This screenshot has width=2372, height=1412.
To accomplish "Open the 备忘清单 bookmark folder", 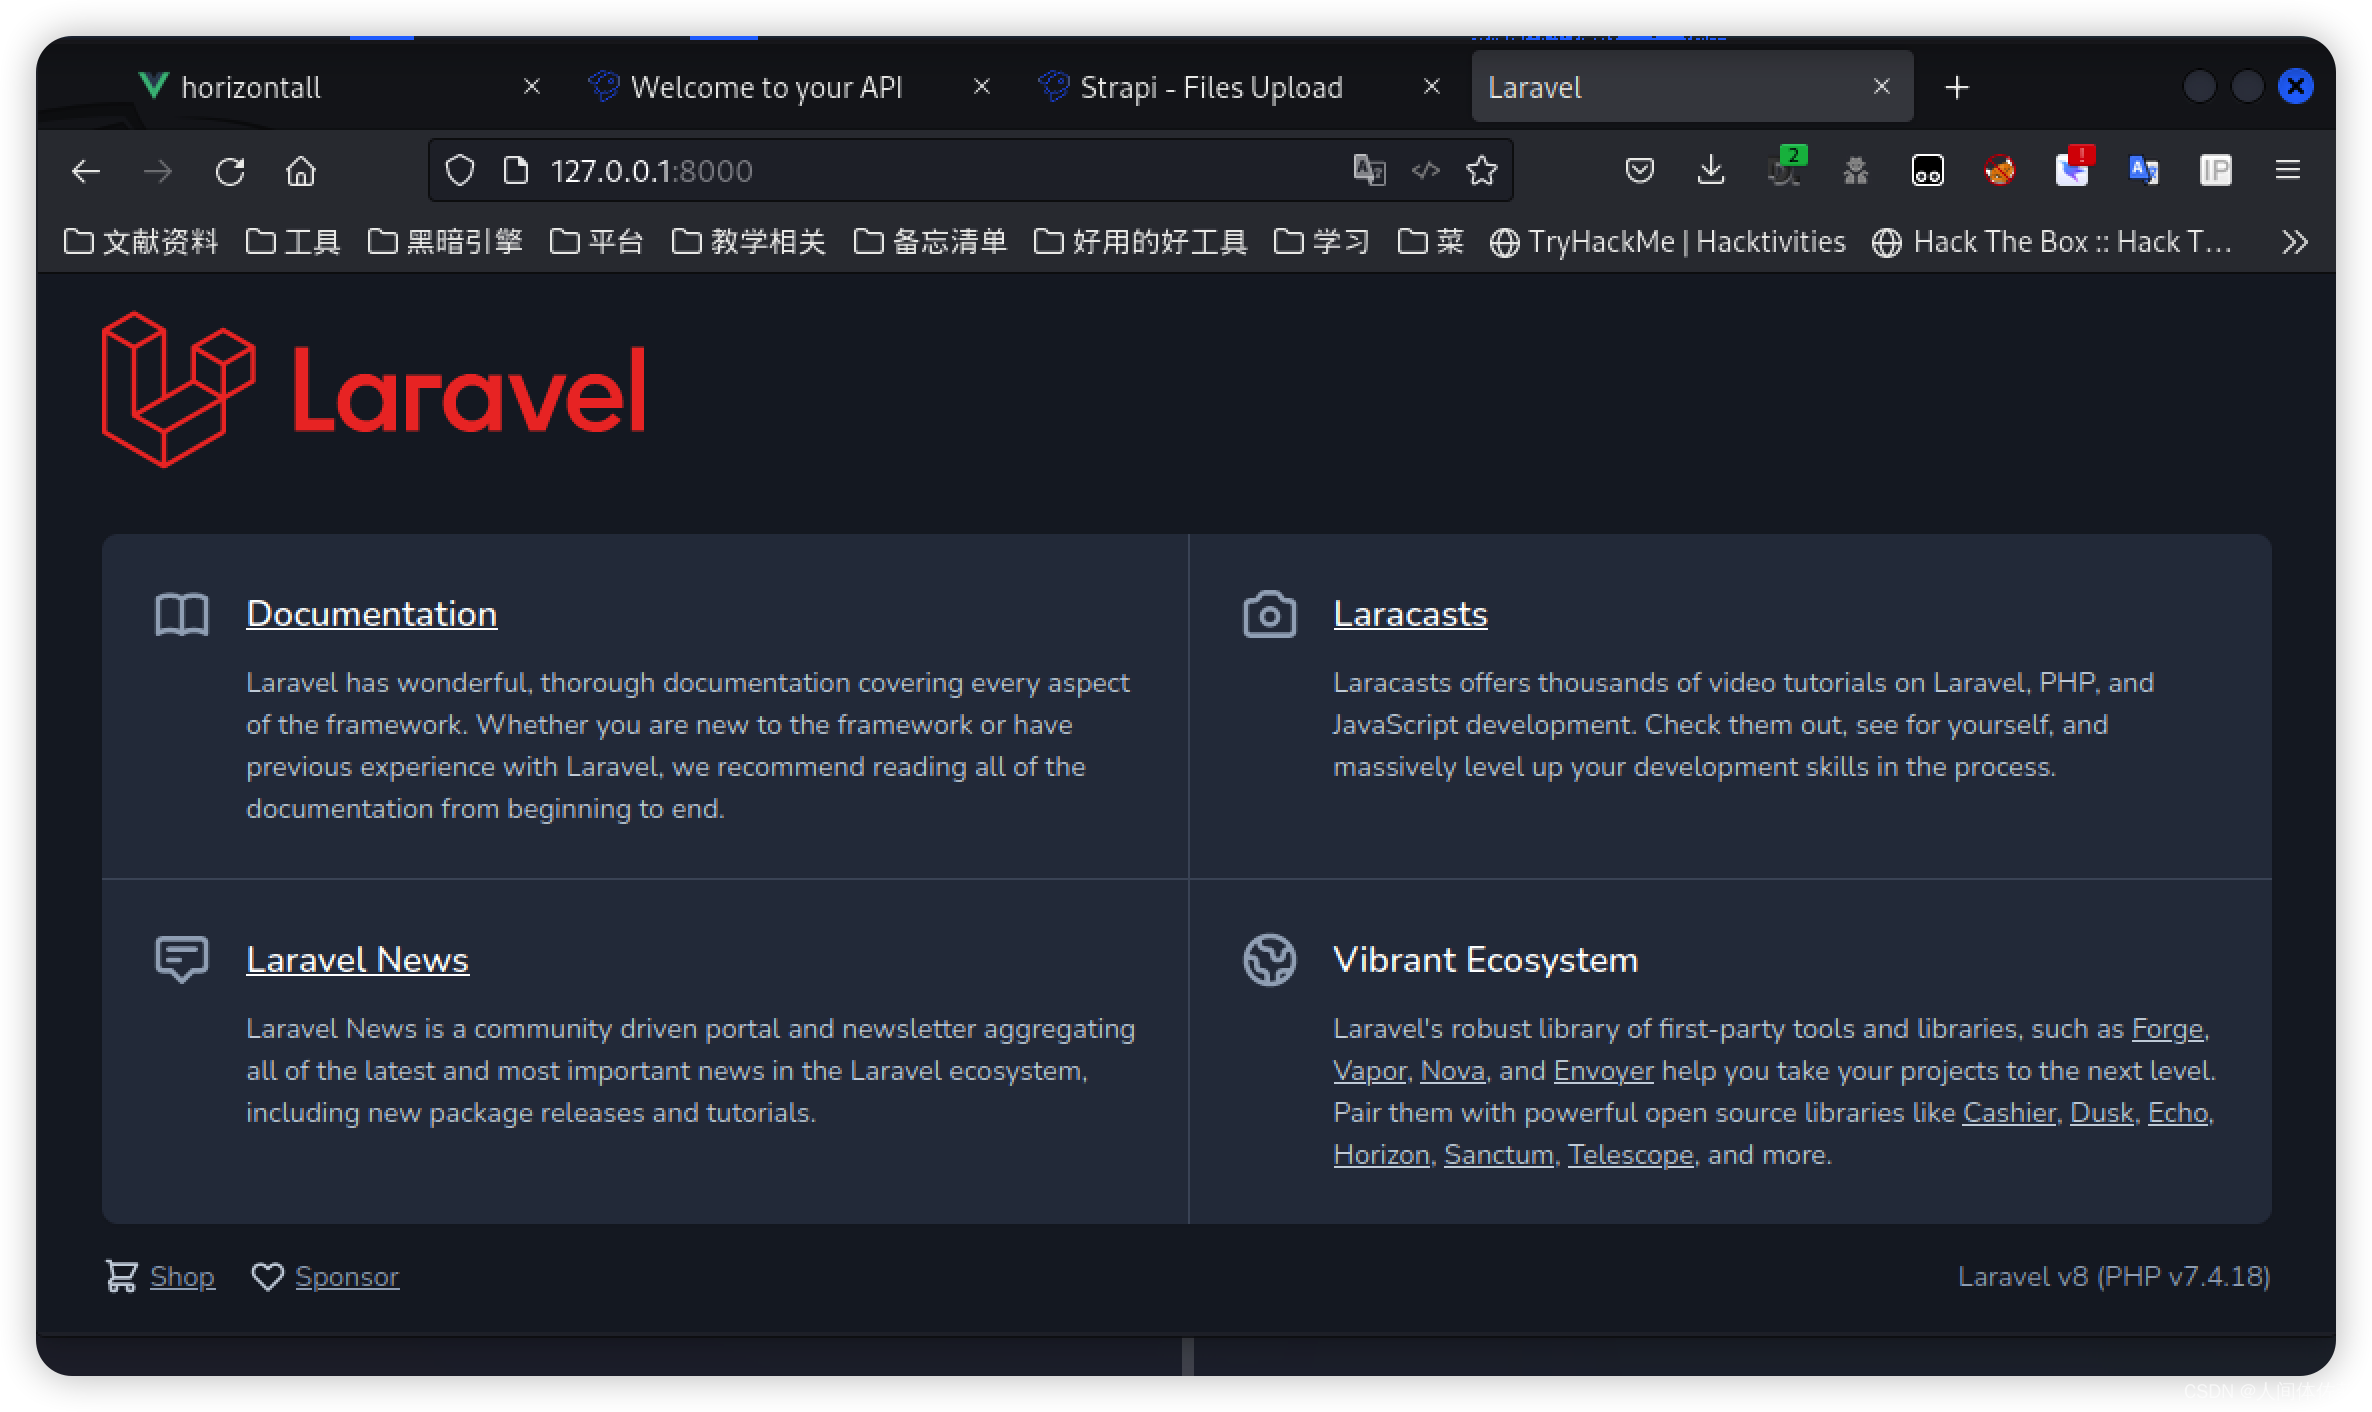I will [931, 242].
